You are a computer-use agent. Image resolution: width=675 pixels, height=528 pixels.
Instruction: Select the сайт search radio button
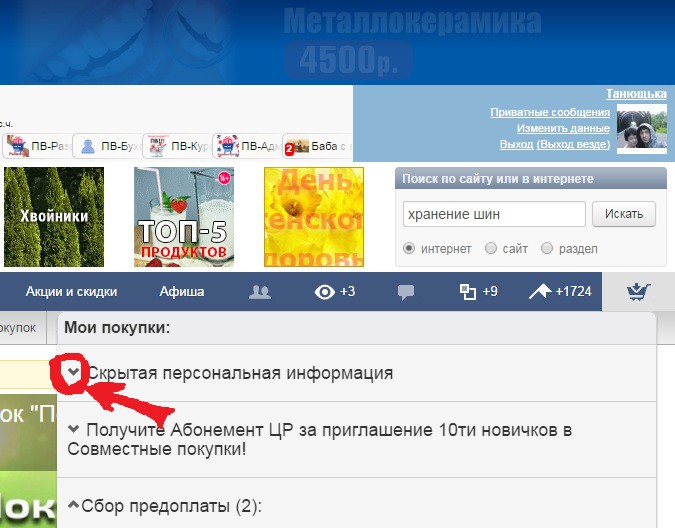[x=490, y=249]
